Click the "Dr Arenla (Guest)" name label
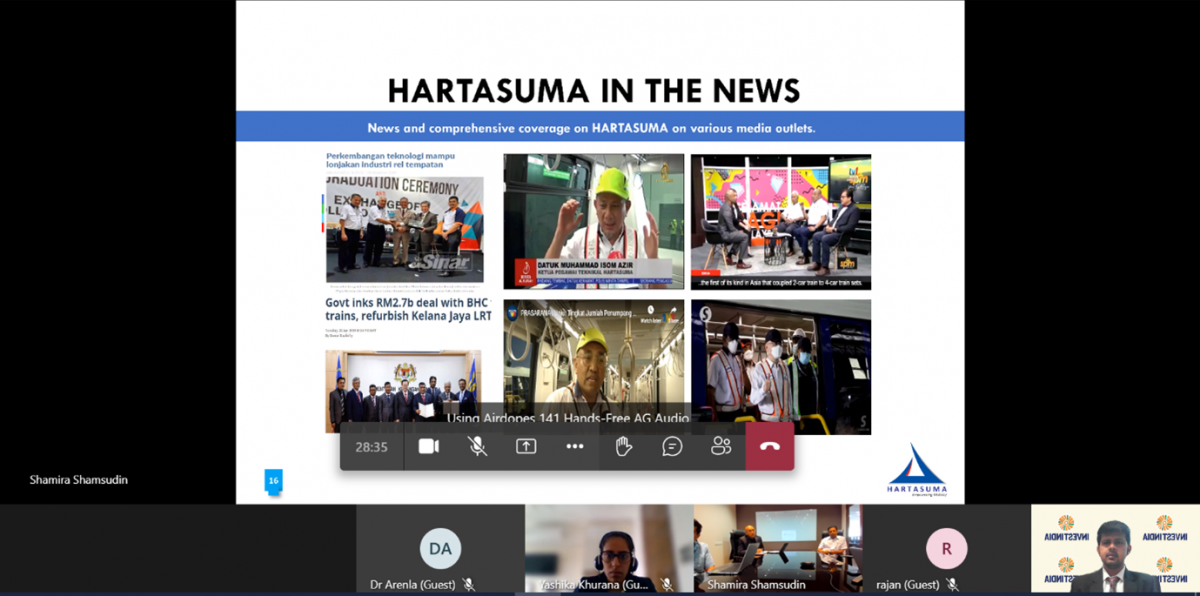This screenshot has width=1200, height=596. coord(412,585)
